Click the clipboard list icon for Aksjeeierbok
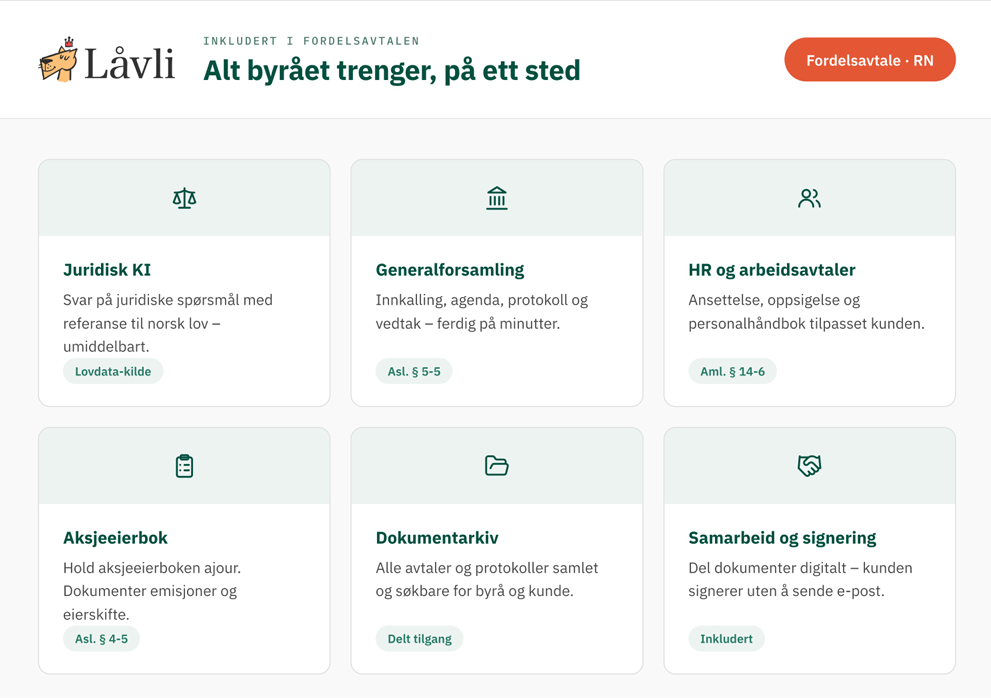 coord(184,466)
